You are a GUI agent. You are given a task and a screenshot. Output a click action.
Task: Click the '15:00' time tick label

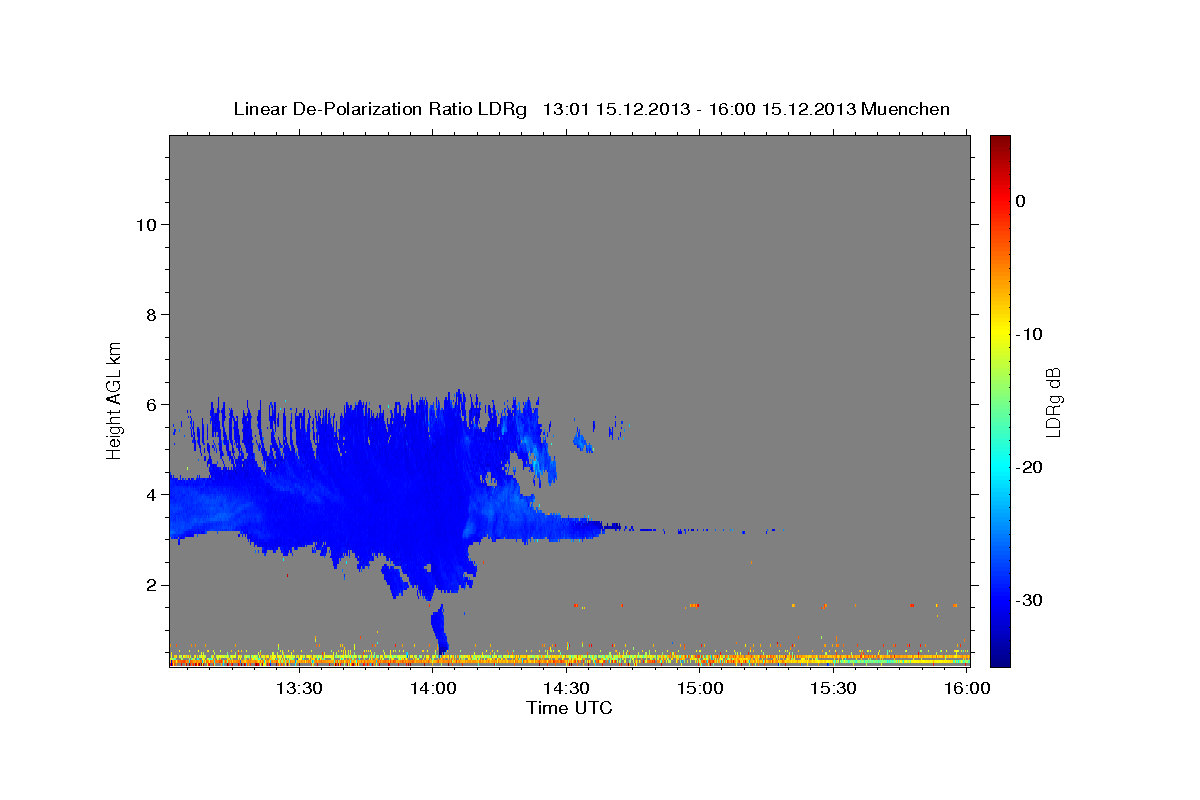pyautogui.click(x=700, y=688)
